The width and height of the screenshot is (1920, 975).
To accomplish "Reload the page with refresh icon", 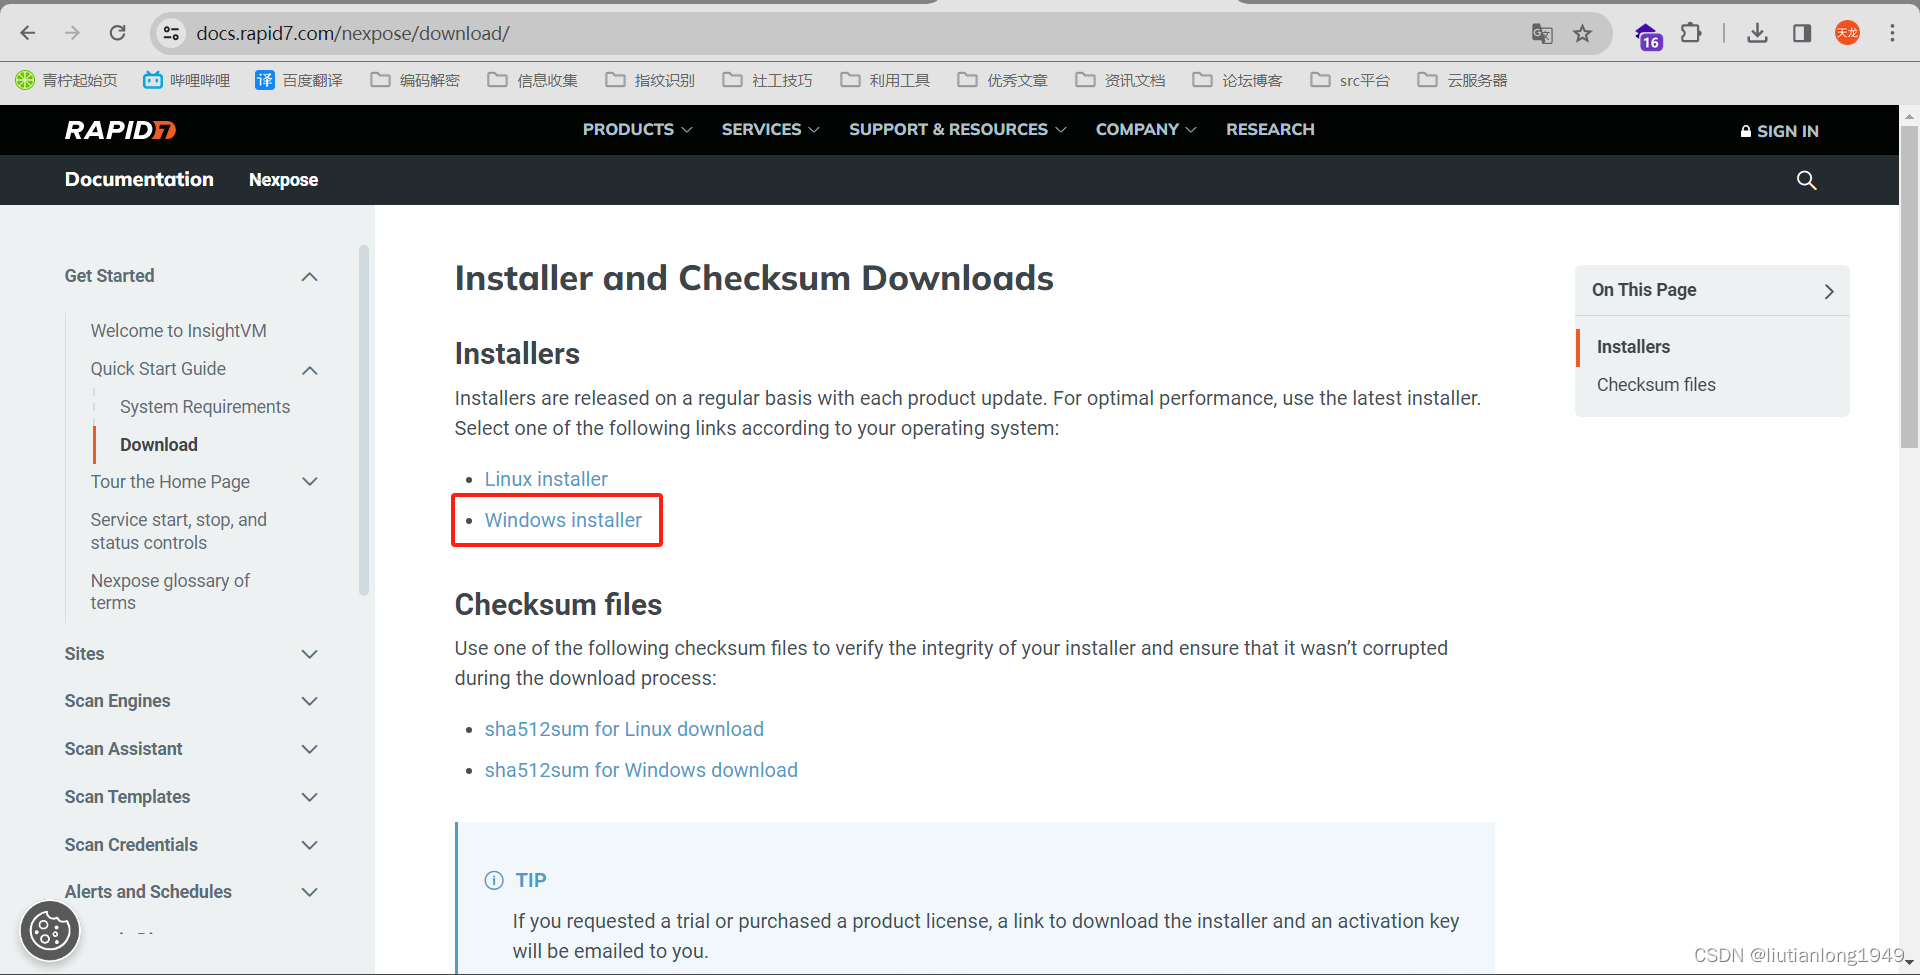I will tap(117, 33).
